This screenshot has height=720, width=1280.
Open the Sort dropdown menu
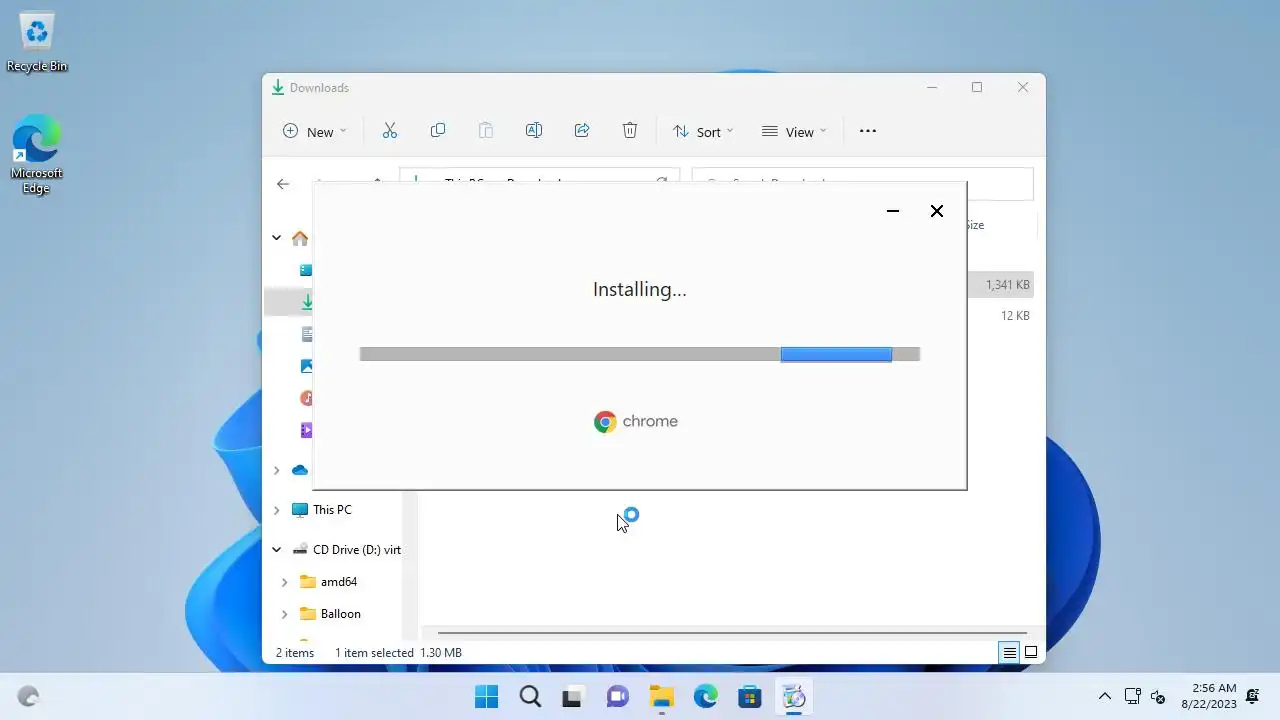pos(703,131)
